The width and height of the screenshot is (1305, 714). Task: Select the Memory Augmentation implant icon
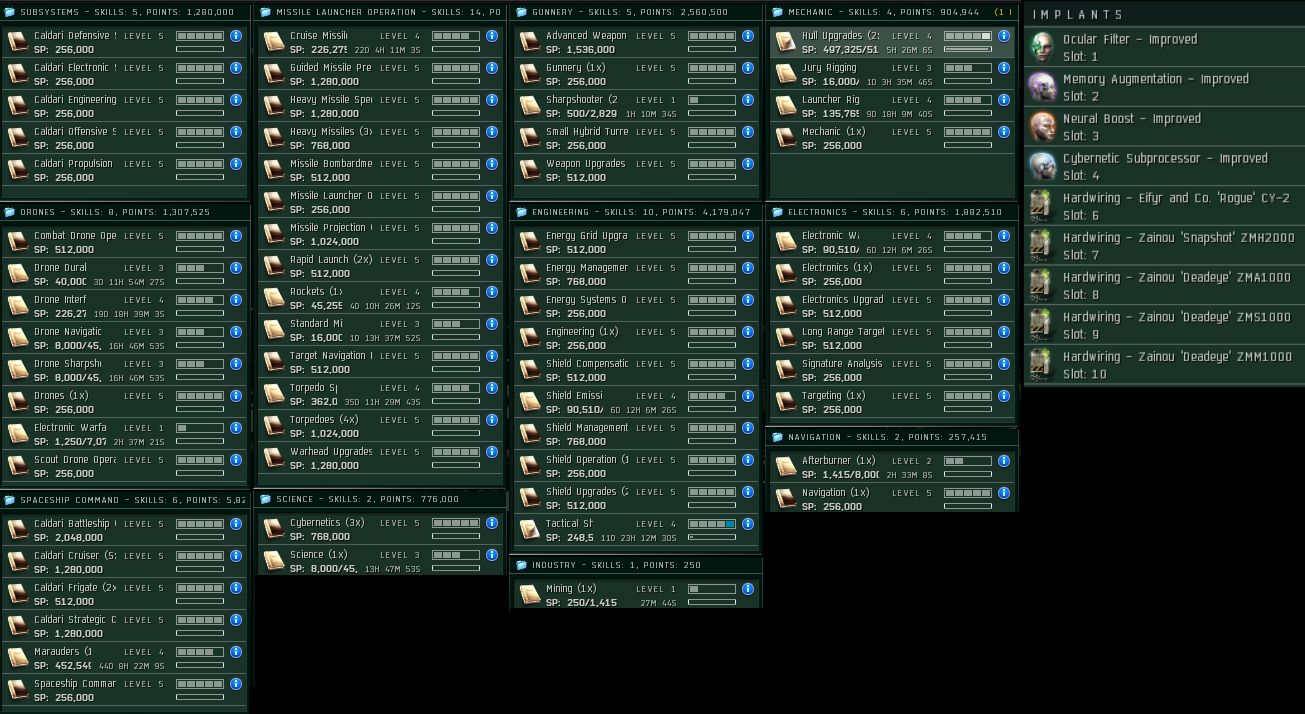pyautogui.click(x=1043, y=87)
